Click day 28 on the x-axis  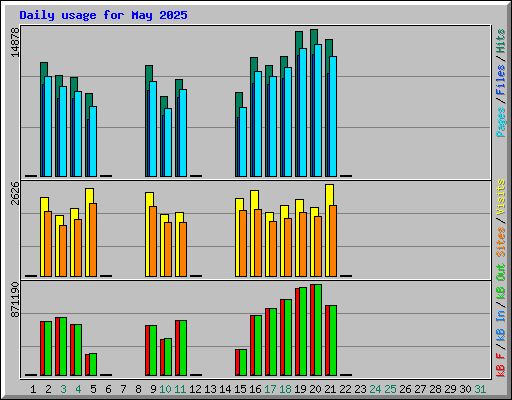pyautogui.click(x=435, y=389)
